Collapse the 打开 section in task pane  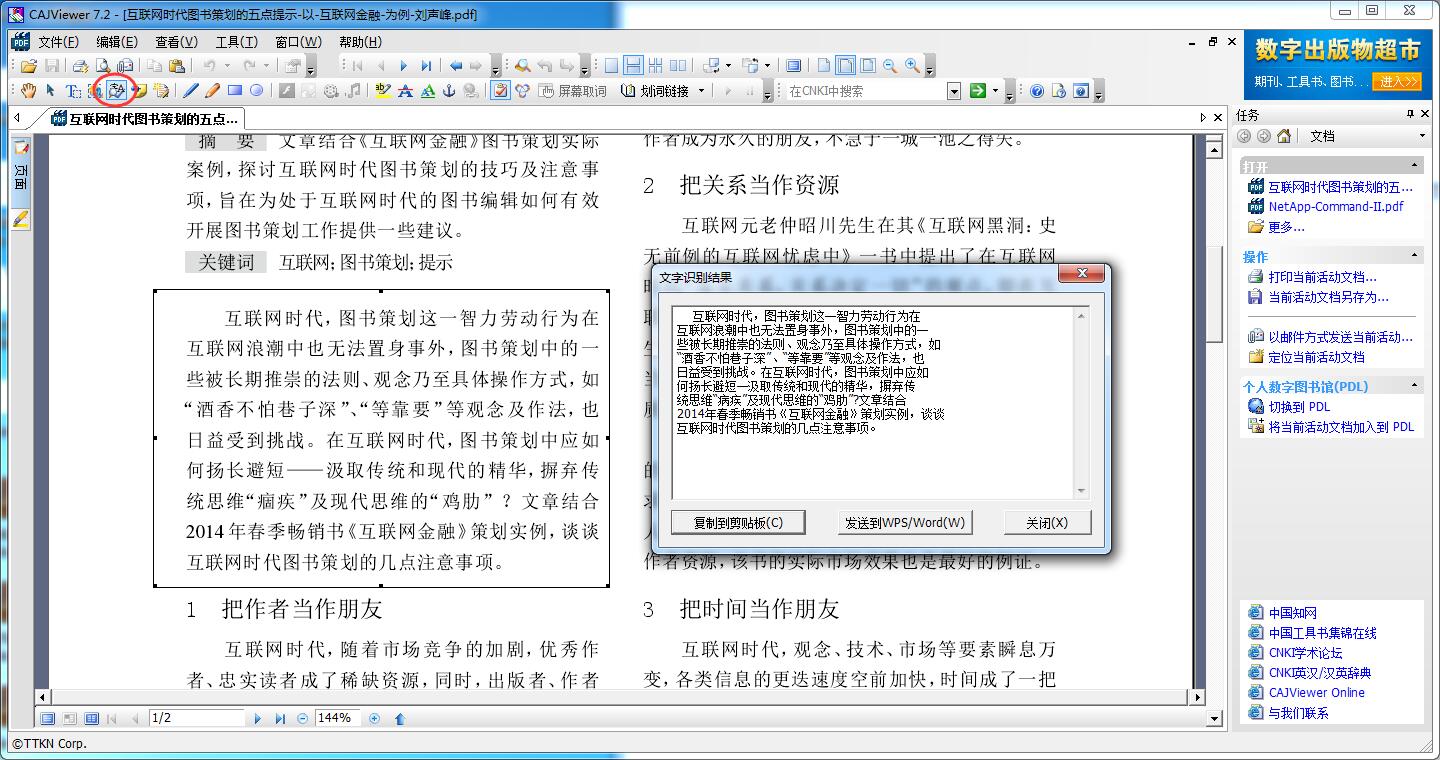point(1416,165)
